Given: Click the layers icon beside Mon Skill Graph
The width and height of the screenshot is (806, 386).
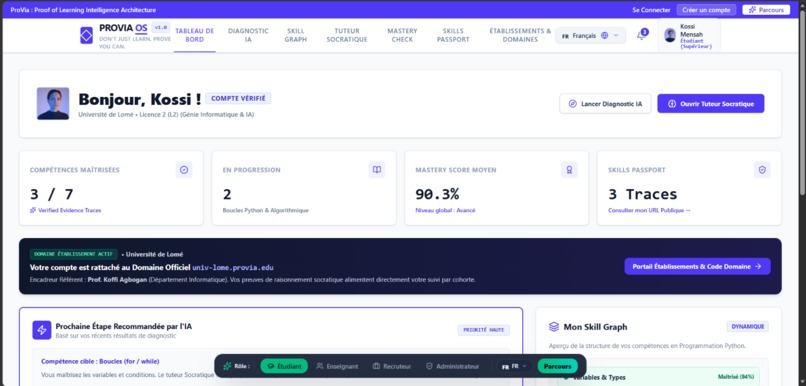Looking at the screenshot, I should pos(554,327).
